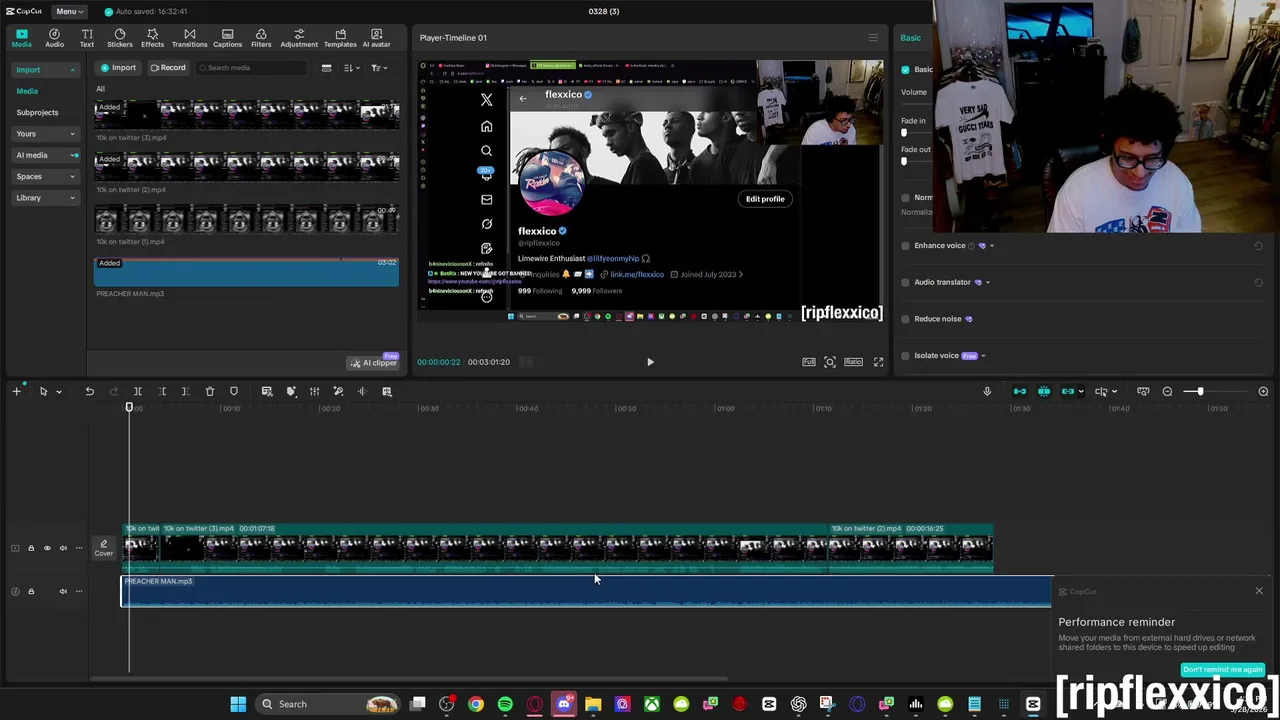Adjust the Fade out slider
1280x720 pixels.
coord(904,161)
